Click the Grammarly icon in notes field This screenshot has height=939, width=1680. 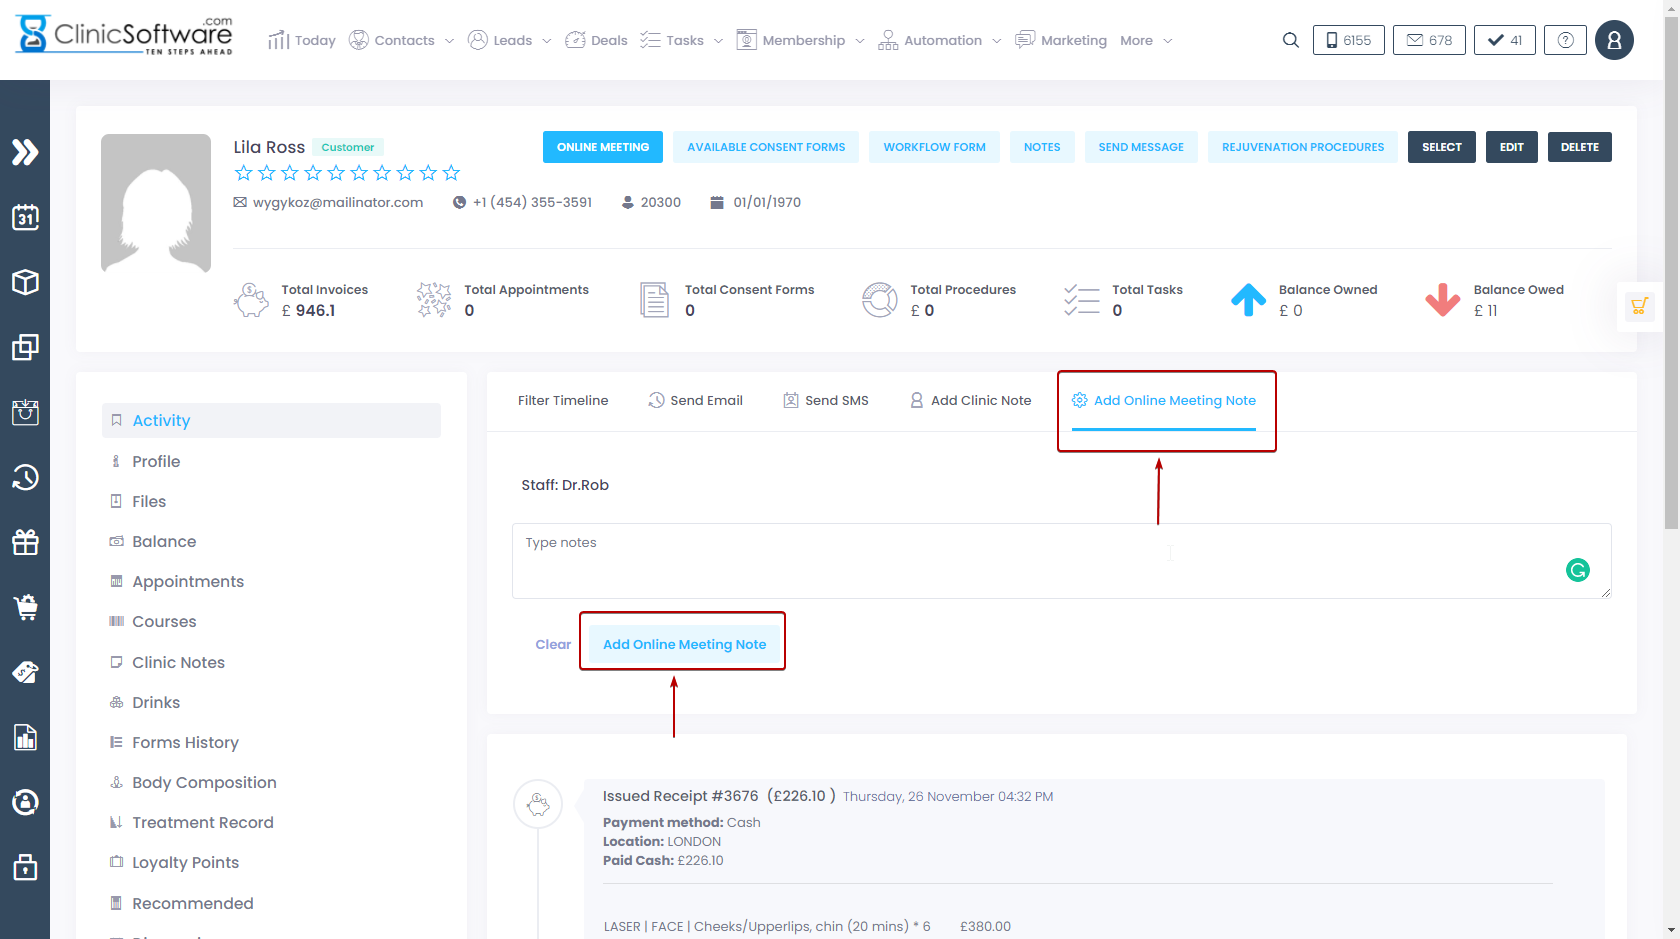1577,570
